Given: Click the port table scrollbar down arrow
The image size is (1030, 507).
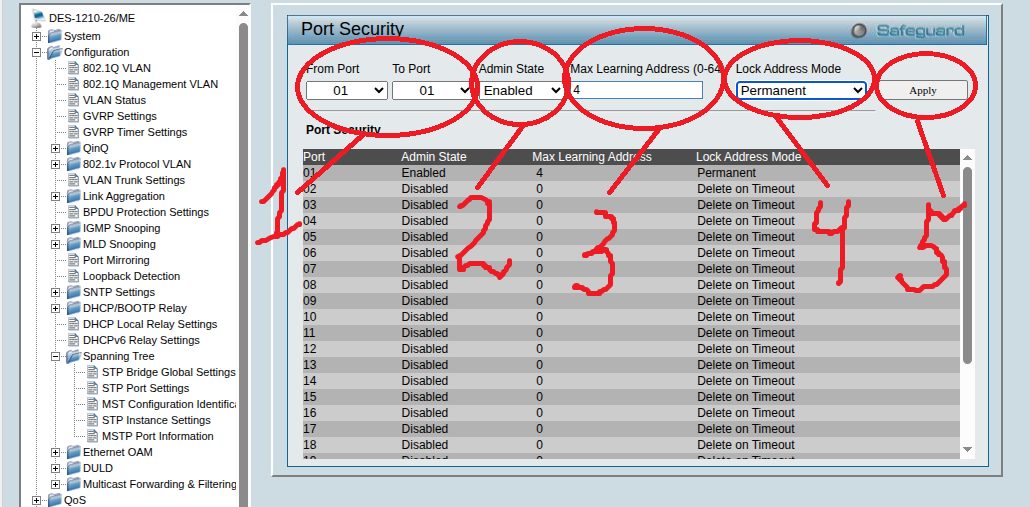Looking at the screenshot, I should [x=967, y=449].
